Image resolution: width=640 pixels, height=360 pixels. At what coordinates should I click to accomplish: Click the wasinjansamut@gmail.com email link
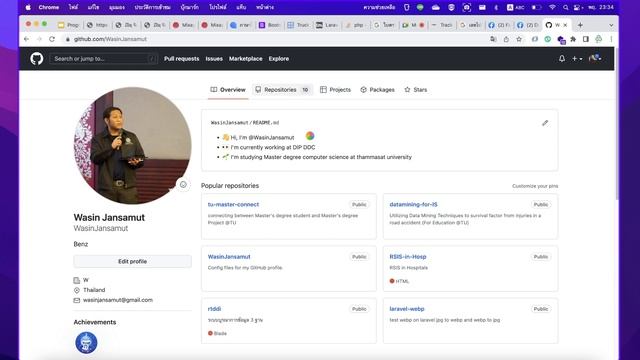point(118,300)
